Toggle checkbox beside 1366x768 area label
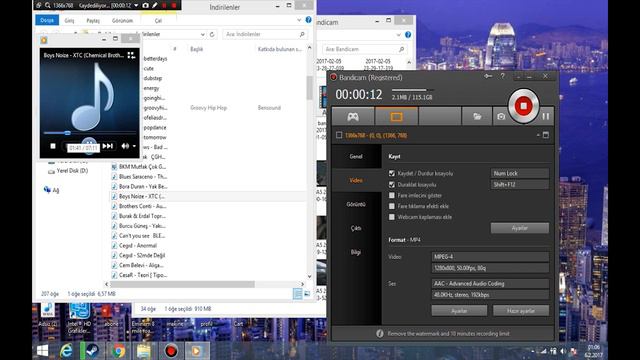640x360 pixels. [x=339, y=135]
